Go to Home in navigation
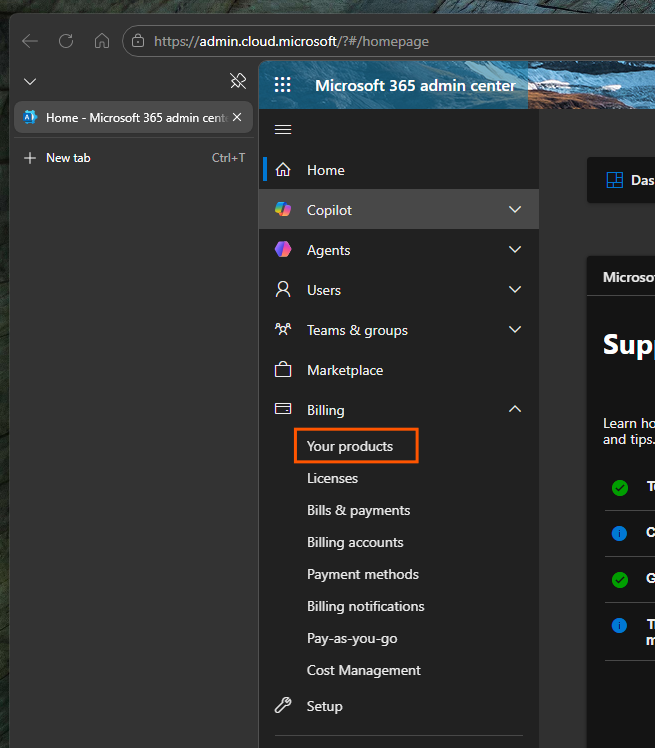This screenshot has width=655, height=748. tap(399, 170)
